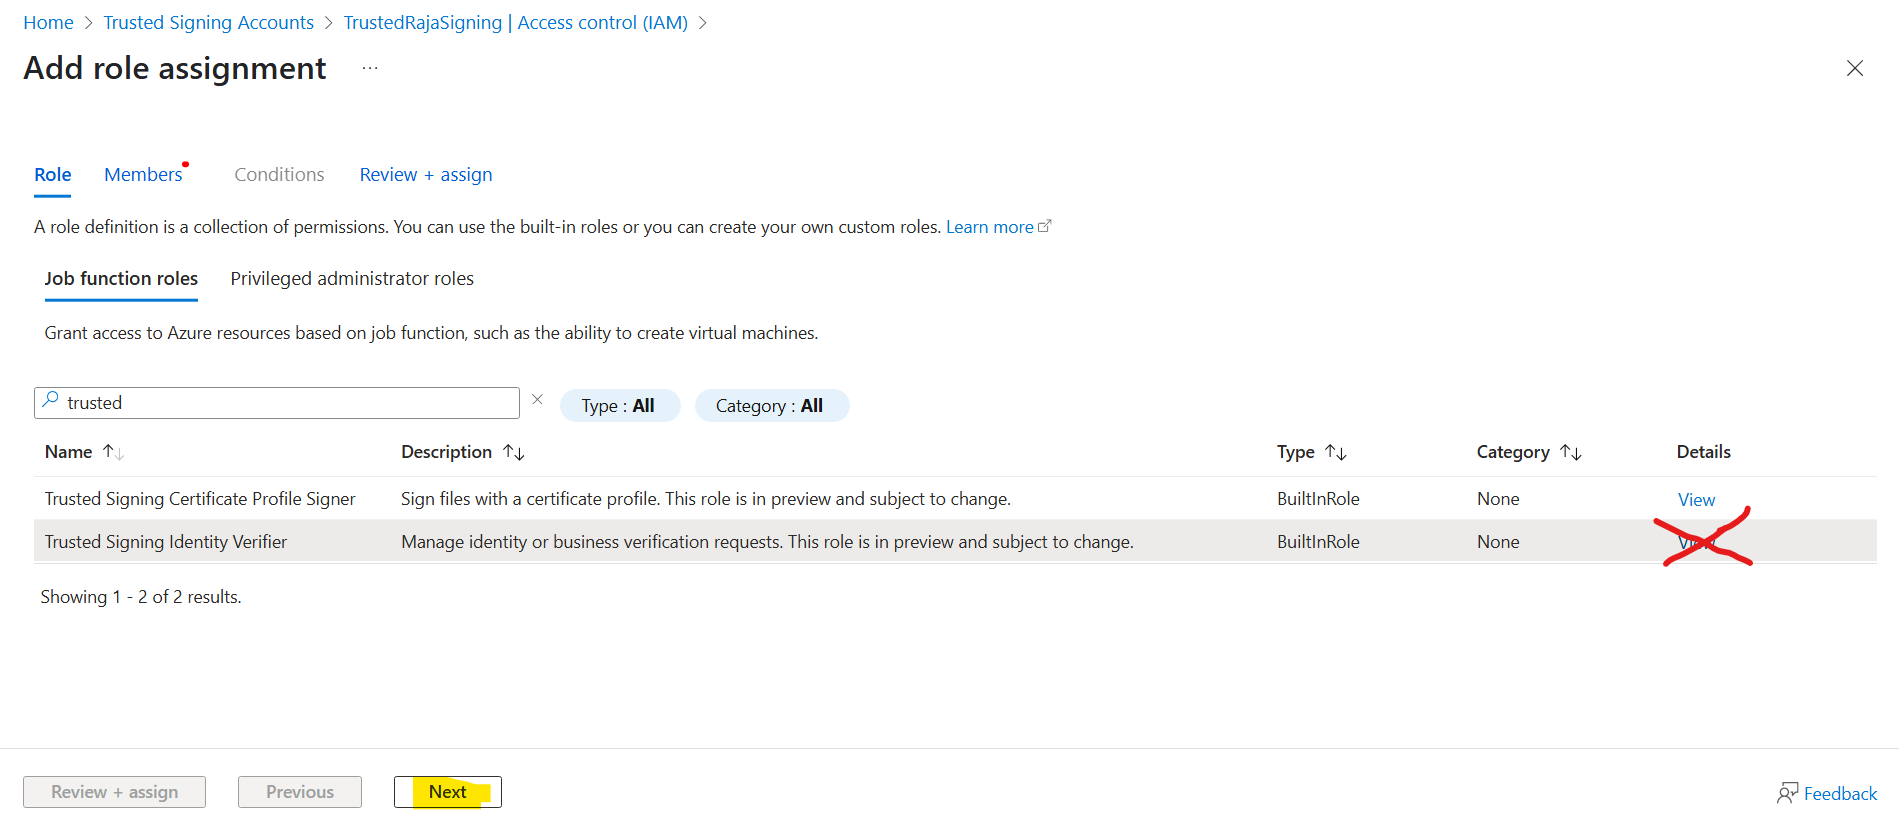Open the Learn more link
This screenshot has width=1899, height=823.
989,227
